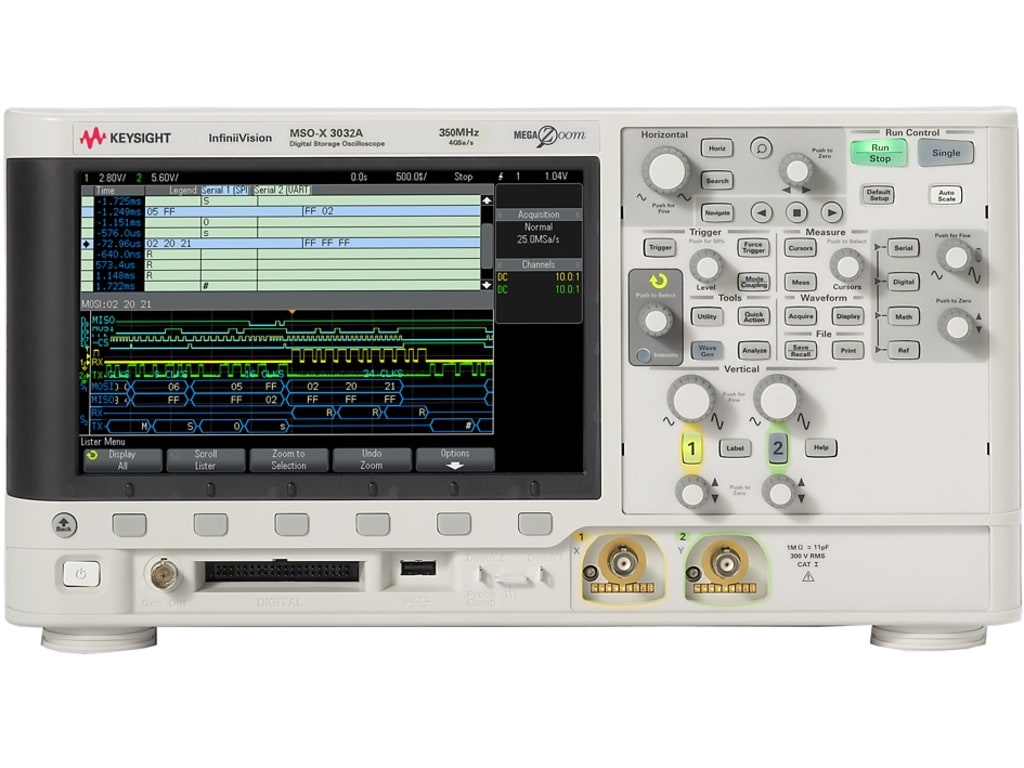Hit the navigate stop square key
This screenshot has width=1024, height=768.
797,212
